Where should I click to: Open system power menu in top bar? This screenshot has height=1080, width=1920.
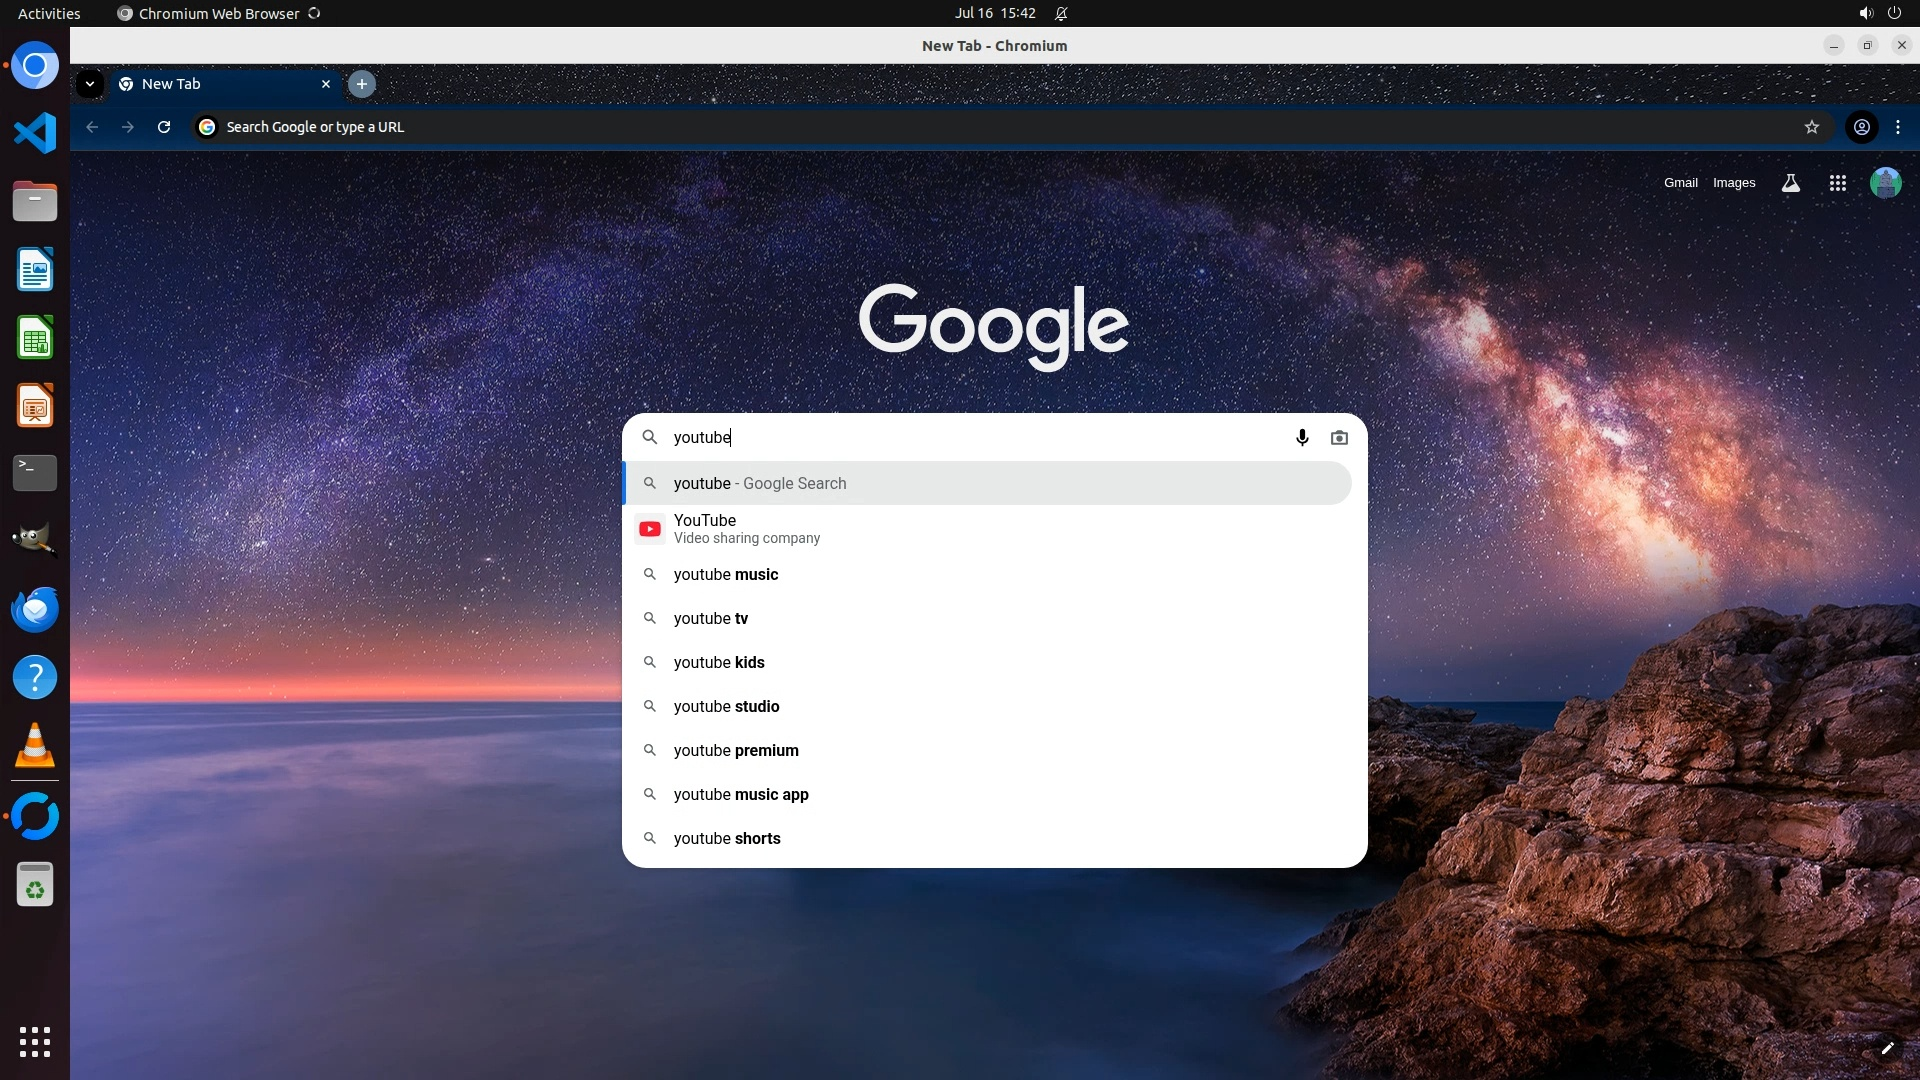click(x=1894, y=13)
